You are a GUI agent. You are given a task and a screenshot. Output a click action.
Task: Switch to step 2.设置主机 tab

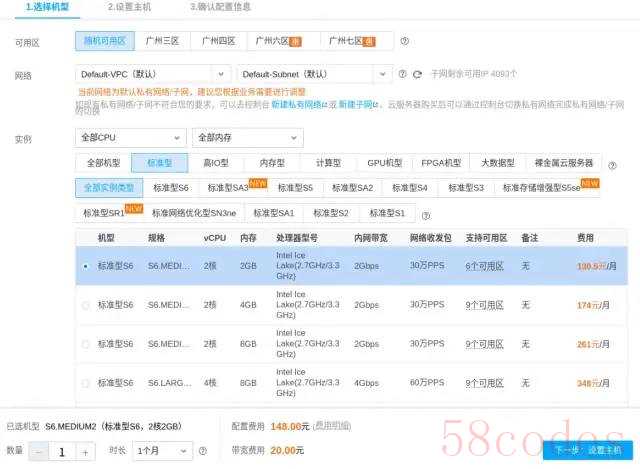(x=129, y=7)
